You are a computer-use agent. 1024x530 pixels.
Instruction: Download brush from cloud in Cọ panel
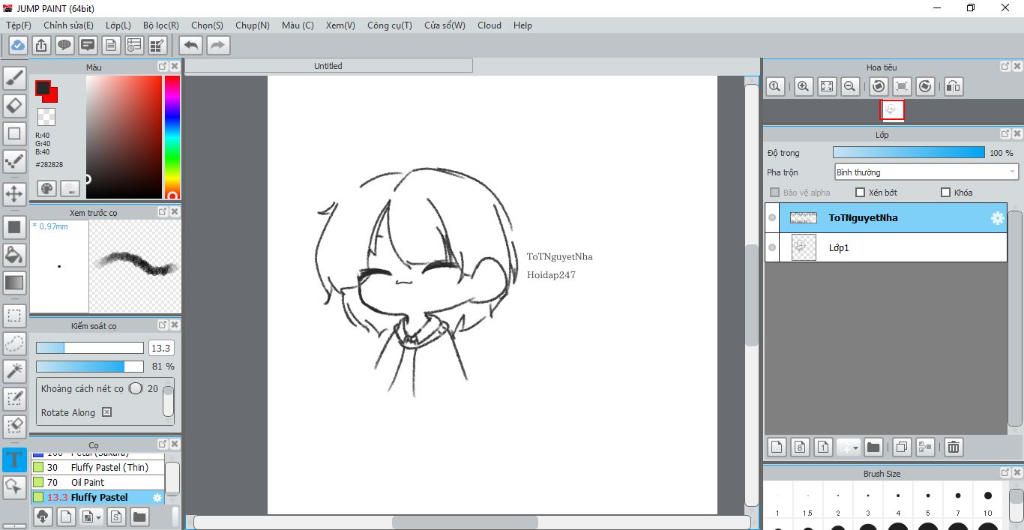[x=42, y=517]
